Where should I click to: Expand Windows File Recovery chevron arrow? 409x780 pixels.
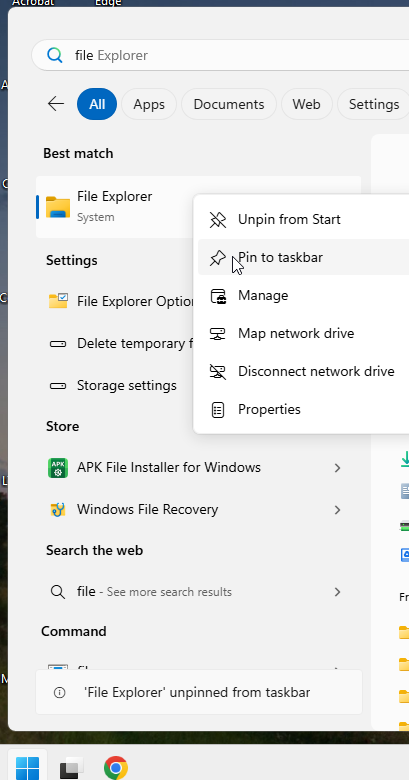tap(337, 510)
